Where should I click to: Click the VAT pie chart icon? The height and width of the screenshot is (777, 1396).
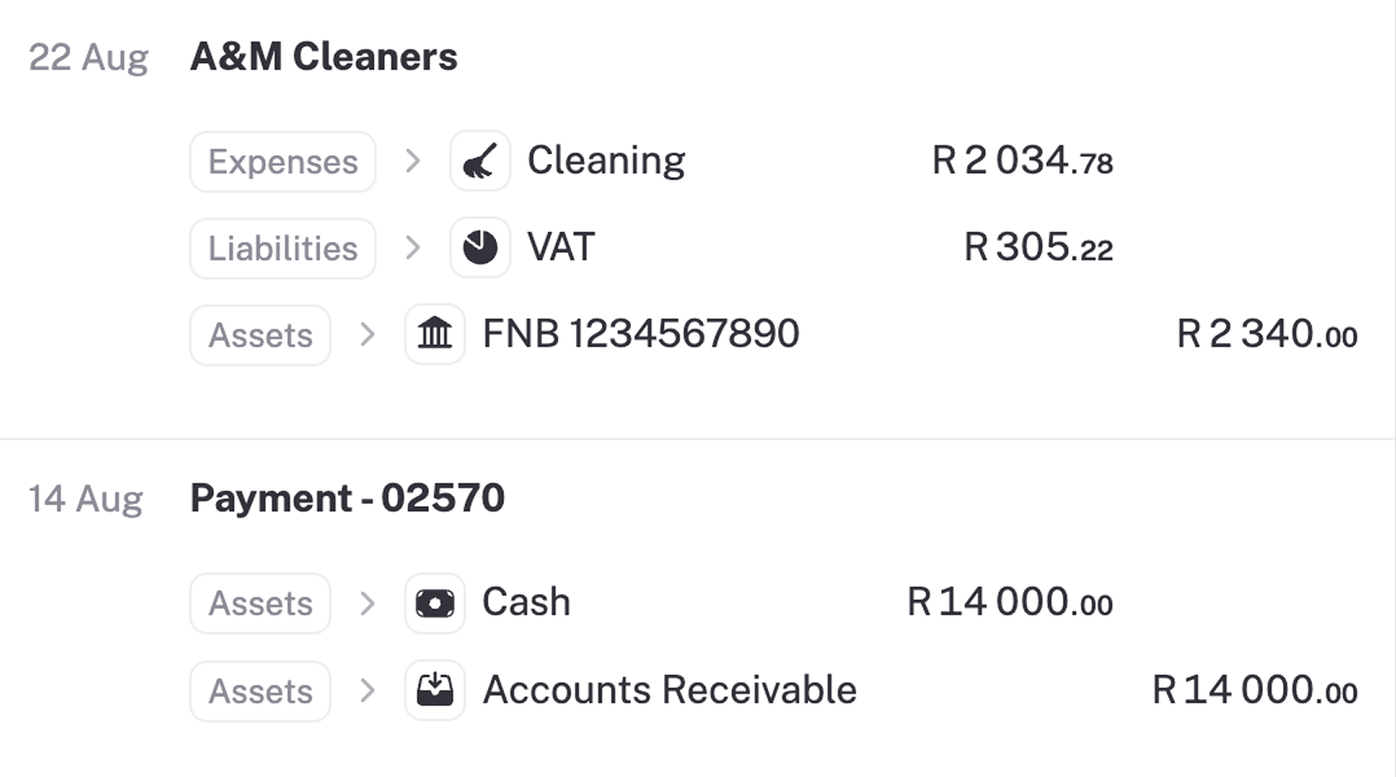[x=480, y=248]
